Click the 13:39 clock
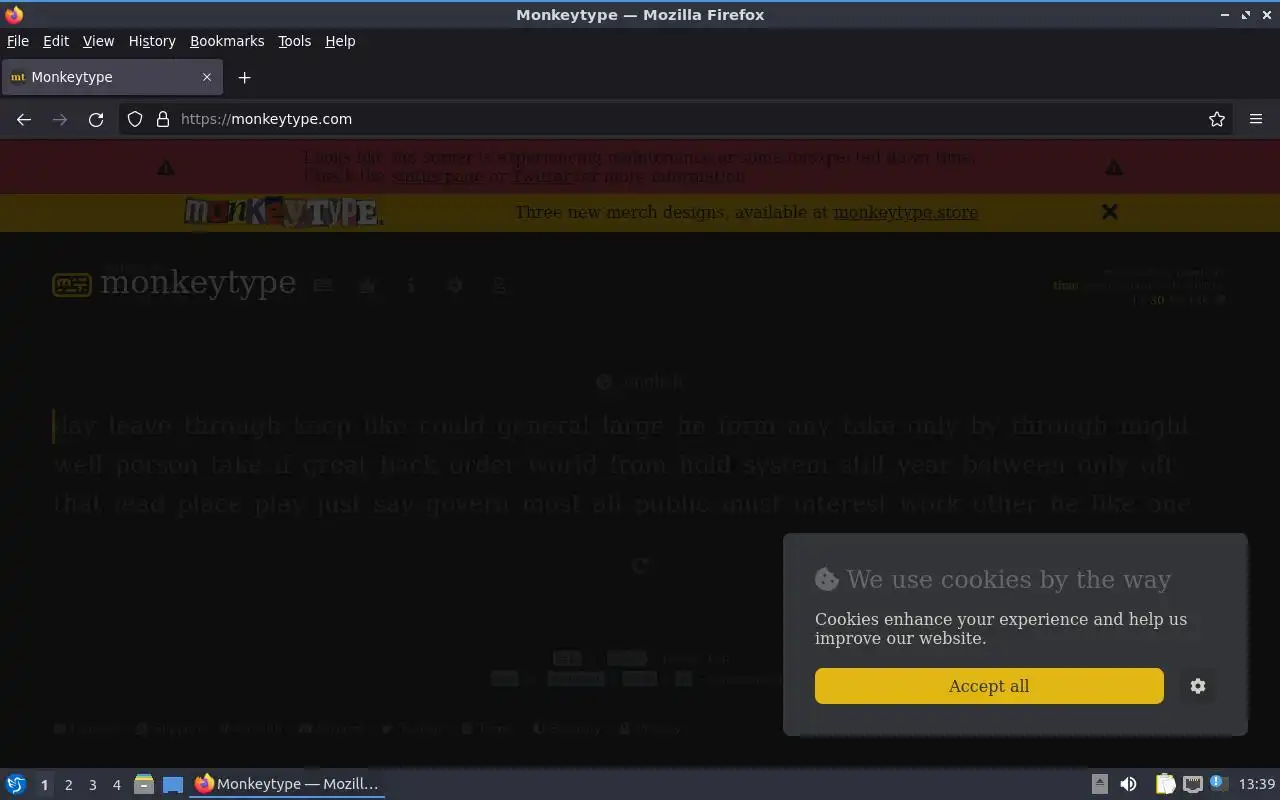The height and width of the screenshot is (800, 1280). click(1257, 784)
